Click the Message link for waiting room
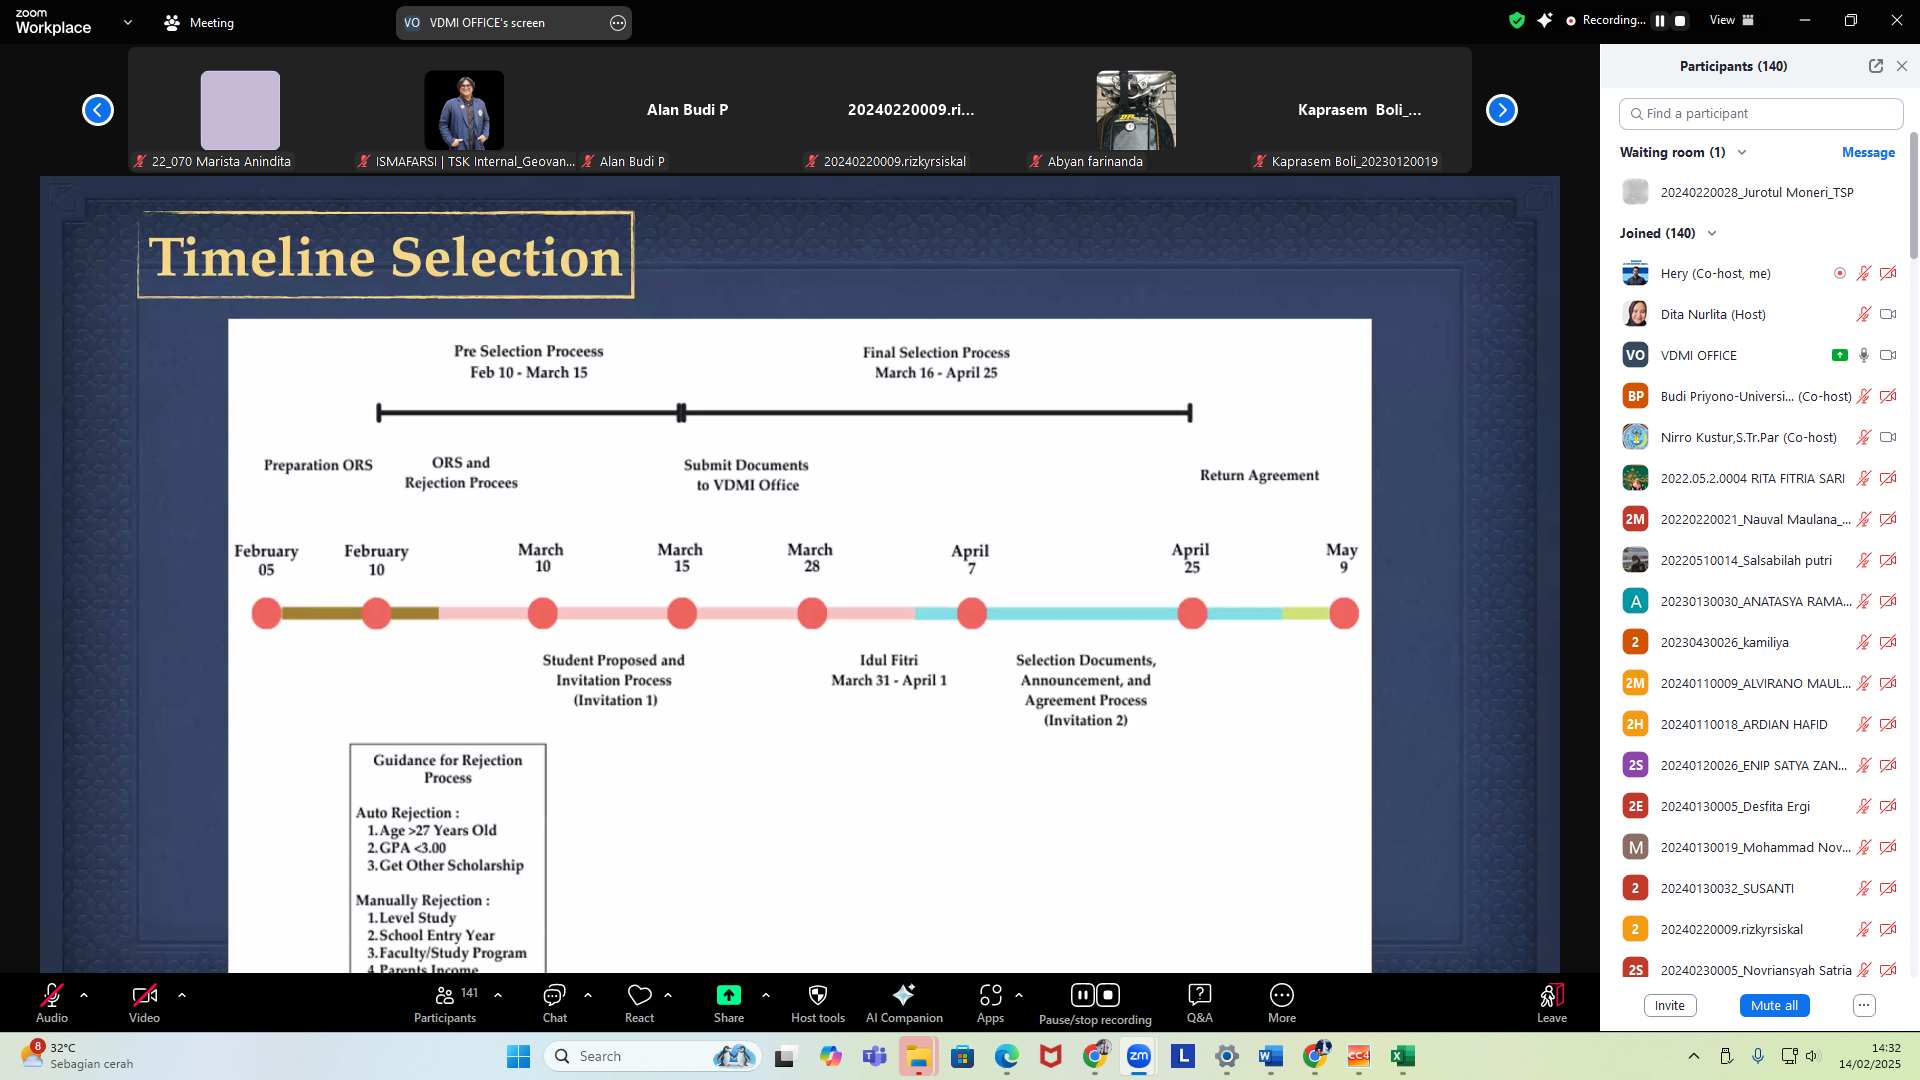Image resolution: width=1920 pixels, height=1080 pixels. tap(1868, 152)
